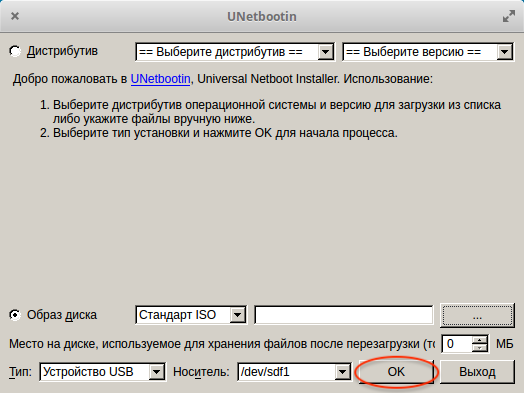
Task: Click the Выход button
Action: click(x=477, y=372)
